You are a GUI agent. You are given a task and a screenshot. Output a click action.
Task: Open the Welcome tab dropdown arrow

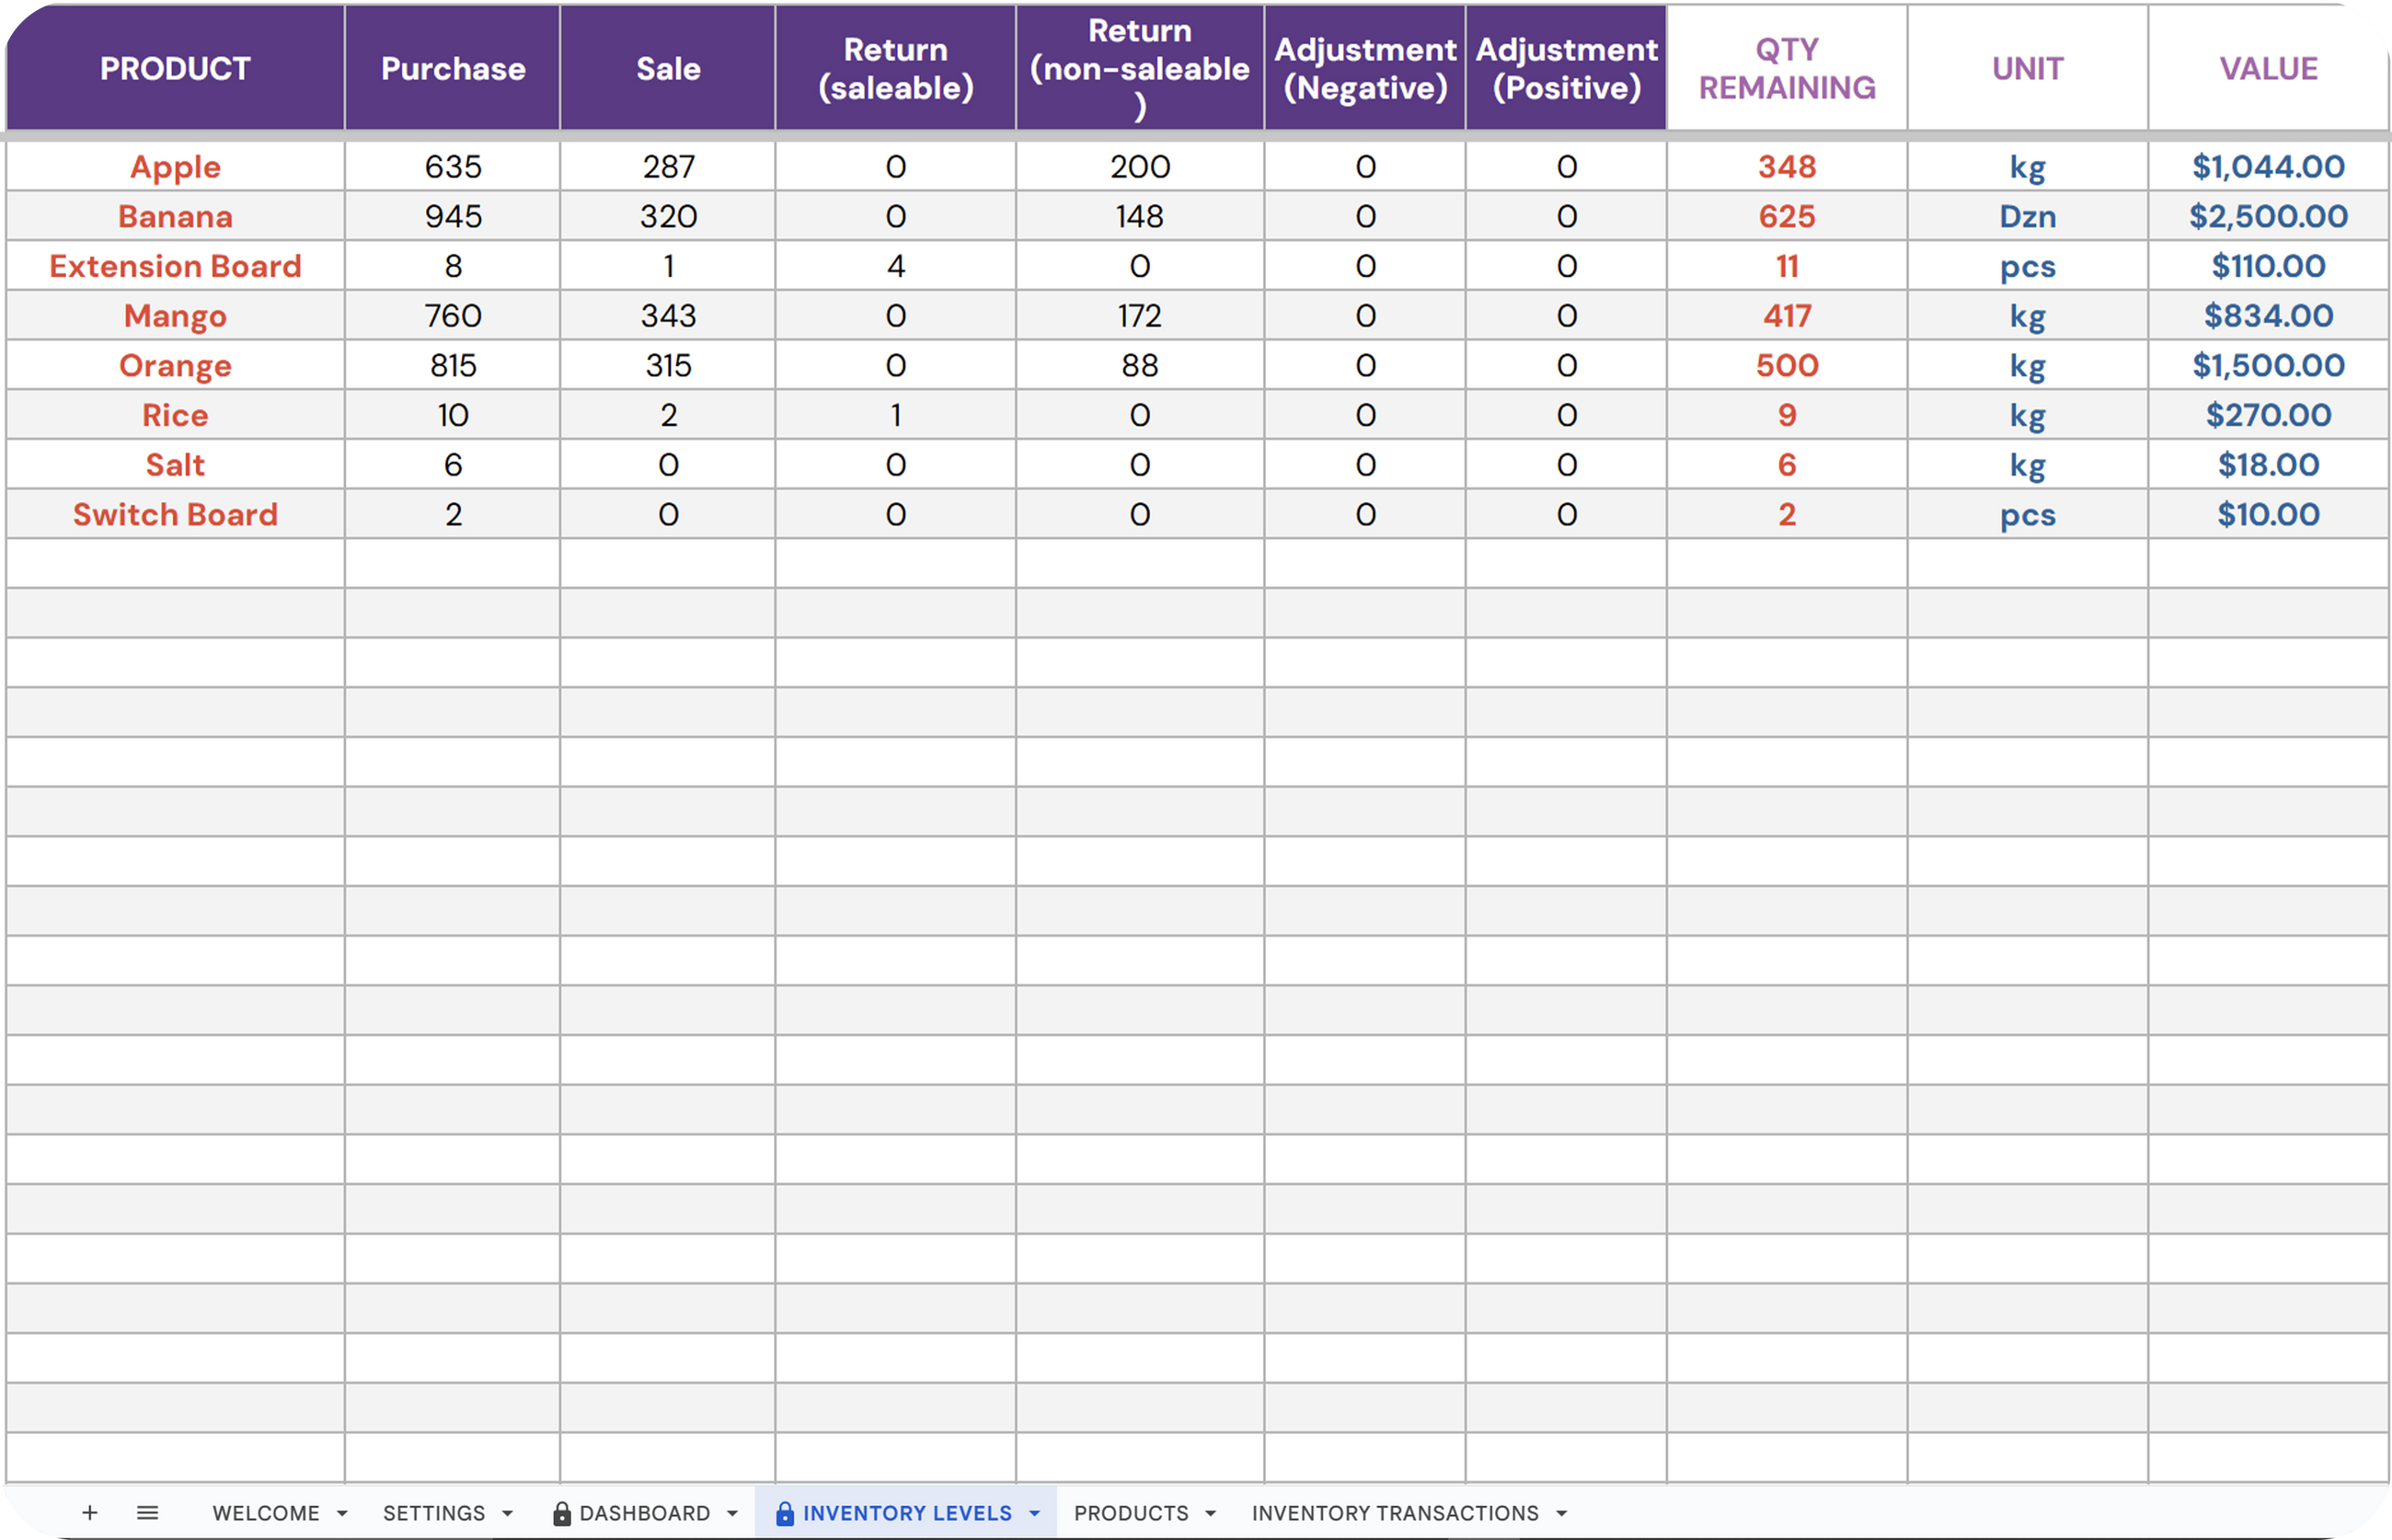[x=342, y=1514]
